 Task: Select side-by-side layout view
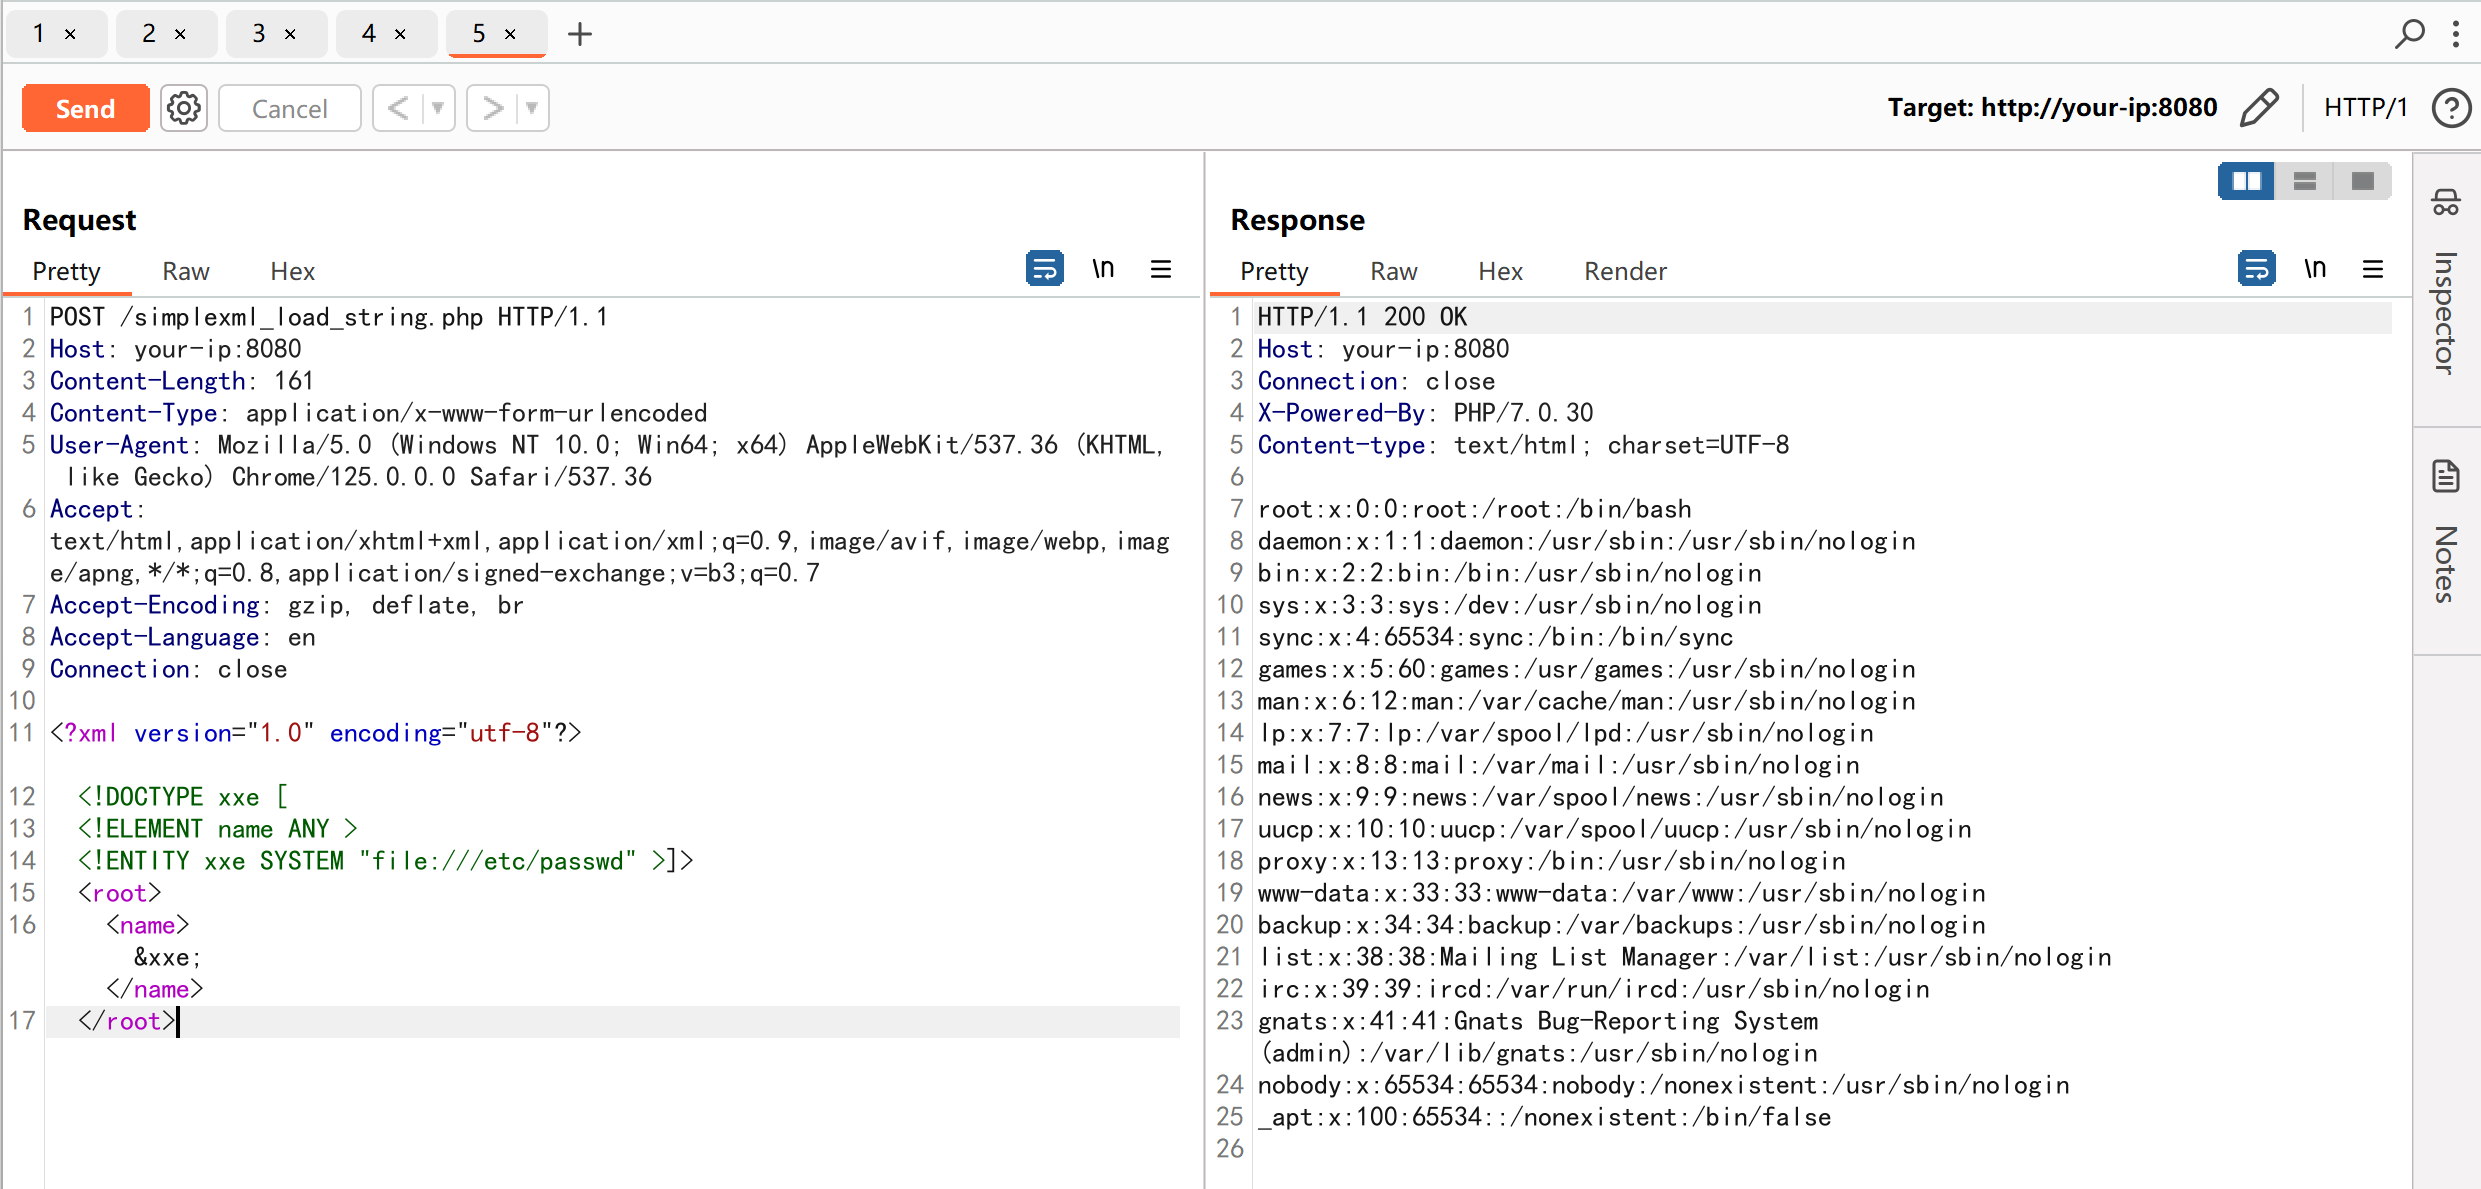[x=2246, y=181]
